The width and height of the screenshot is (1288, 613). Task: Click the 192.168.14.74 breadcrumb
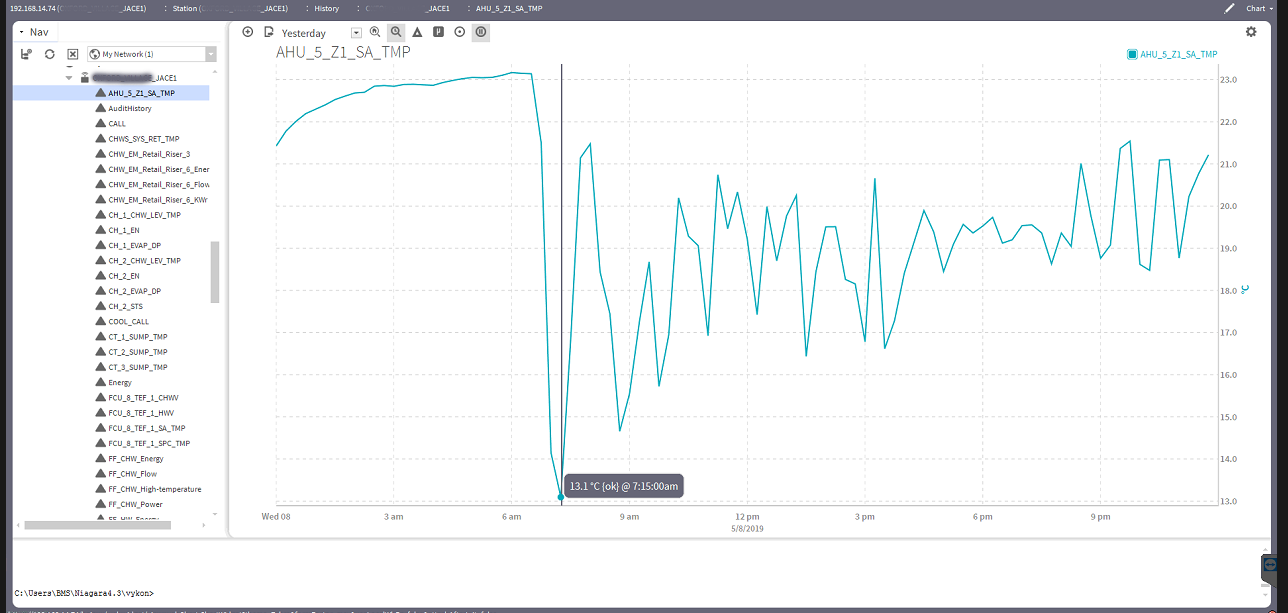tap(78, 8)
